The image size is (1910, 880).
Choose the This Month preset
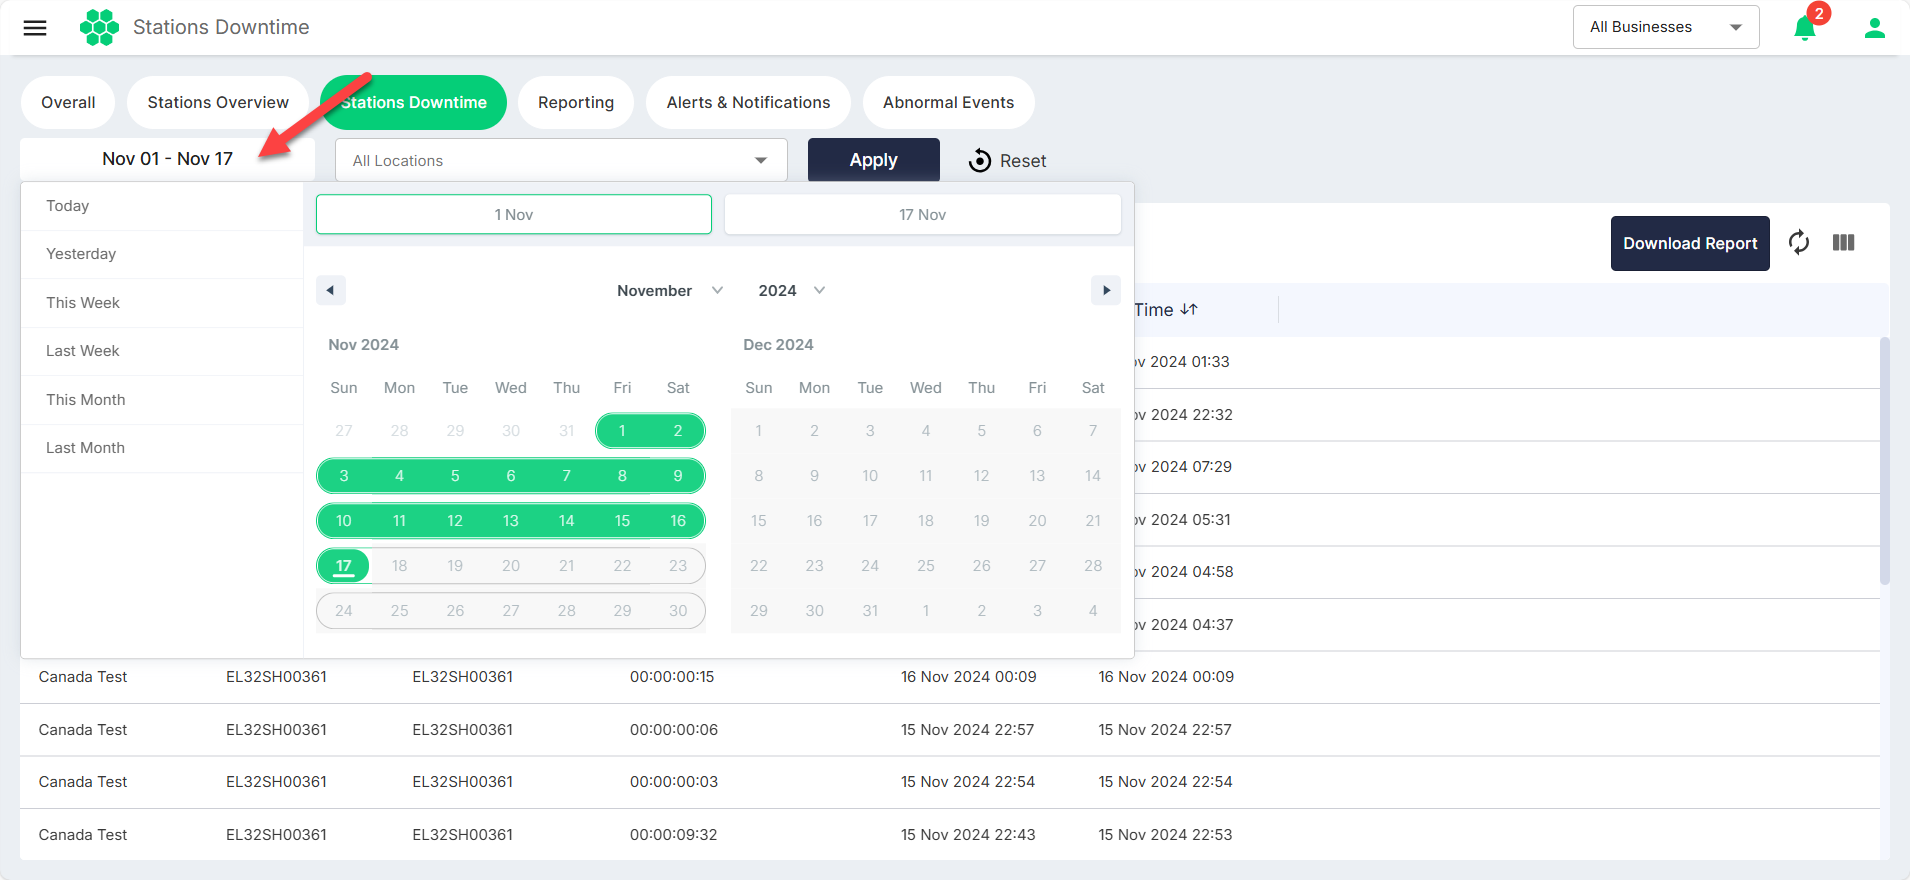tap(162, 400)
